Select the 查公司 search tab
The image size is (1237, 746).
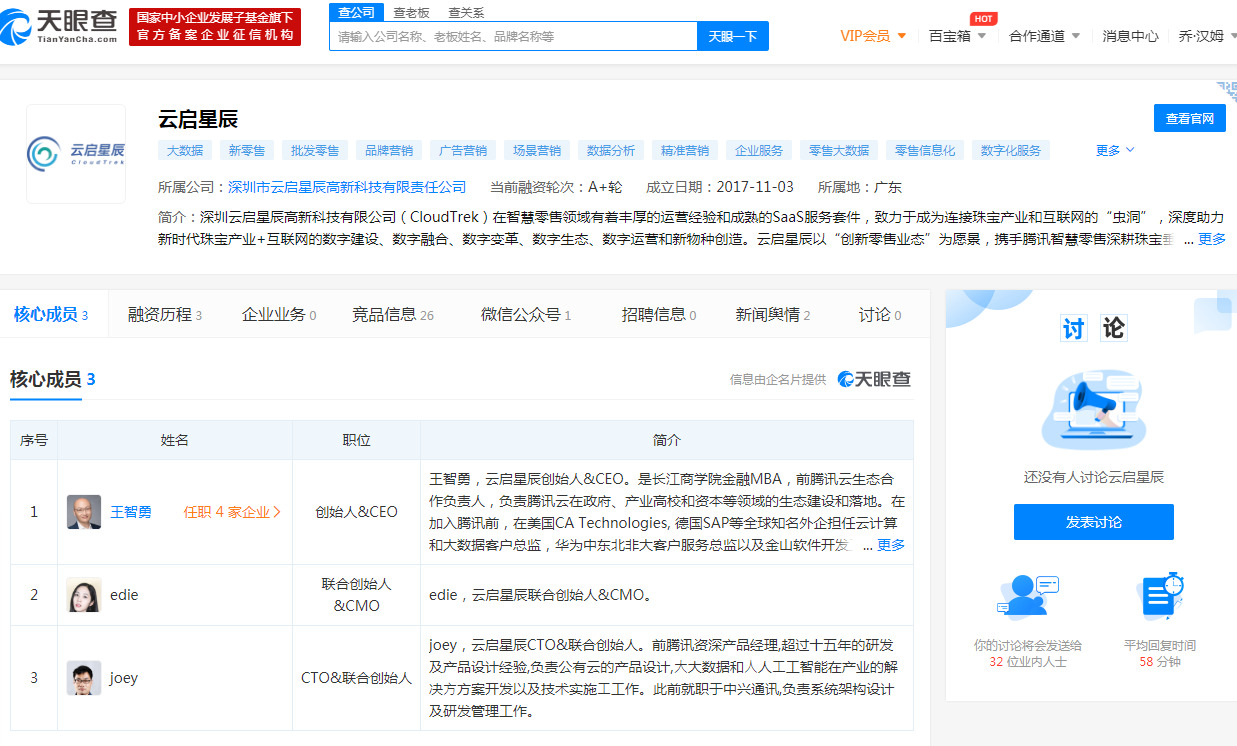pos(356,12)
